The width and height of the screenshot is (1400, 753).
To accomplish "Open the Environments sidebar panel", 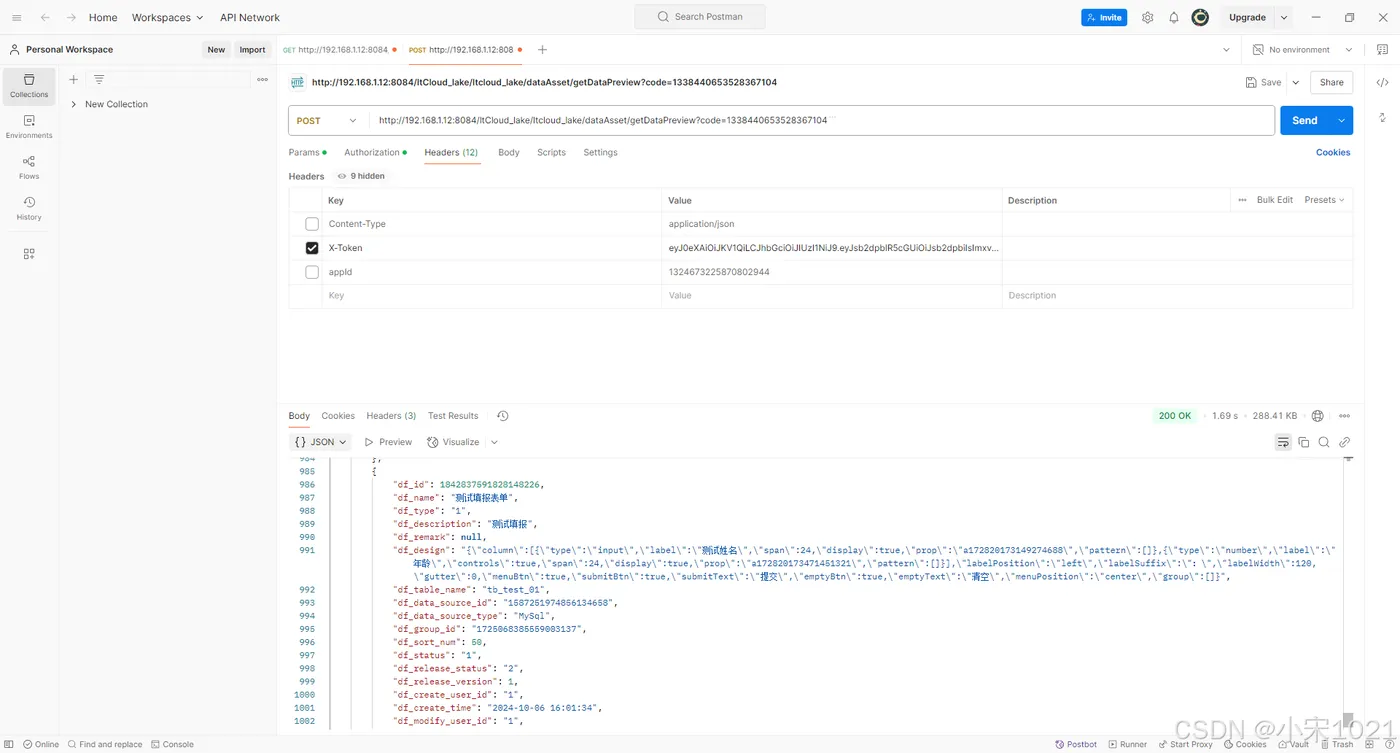I will 29,126.
